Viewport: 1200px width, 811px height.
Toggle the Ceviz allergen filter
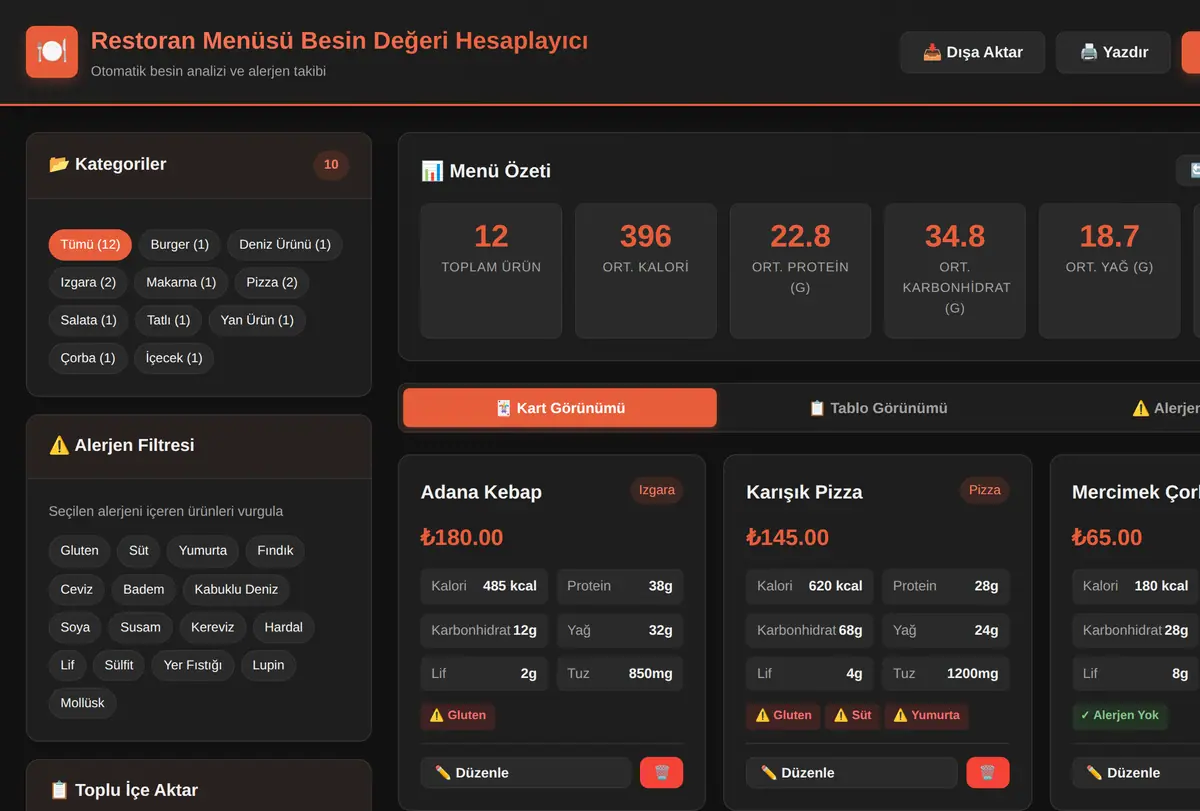tap(77, 589)
